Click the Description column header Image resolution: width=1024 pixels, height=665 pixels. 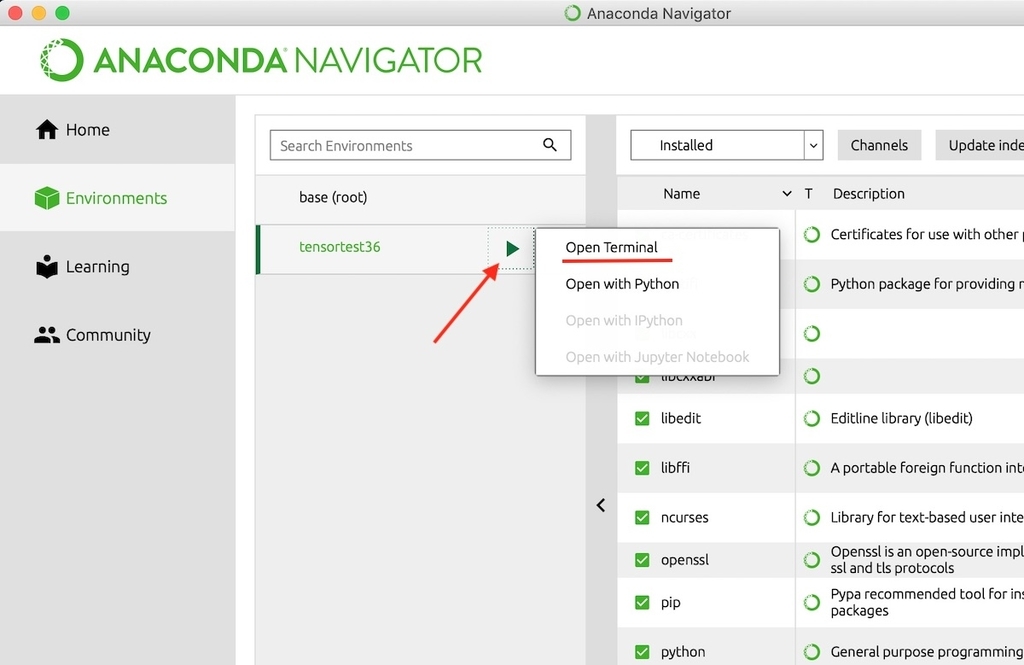869,193
